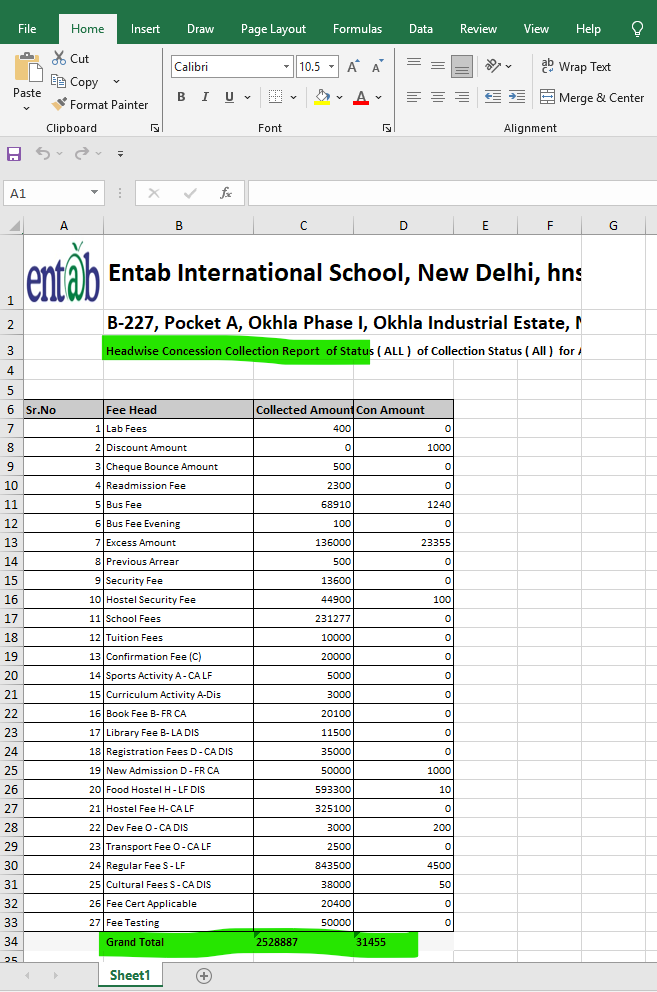Decrease font size with small A icon
The image size is (657, 992).
pyautogui.click(x=377, y=66)
